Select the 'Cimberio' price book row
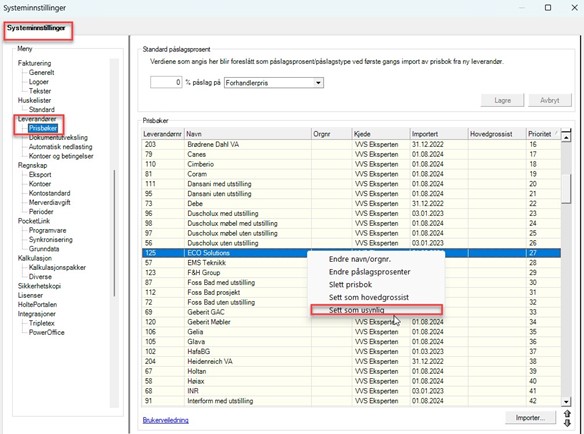 point(351,164)
